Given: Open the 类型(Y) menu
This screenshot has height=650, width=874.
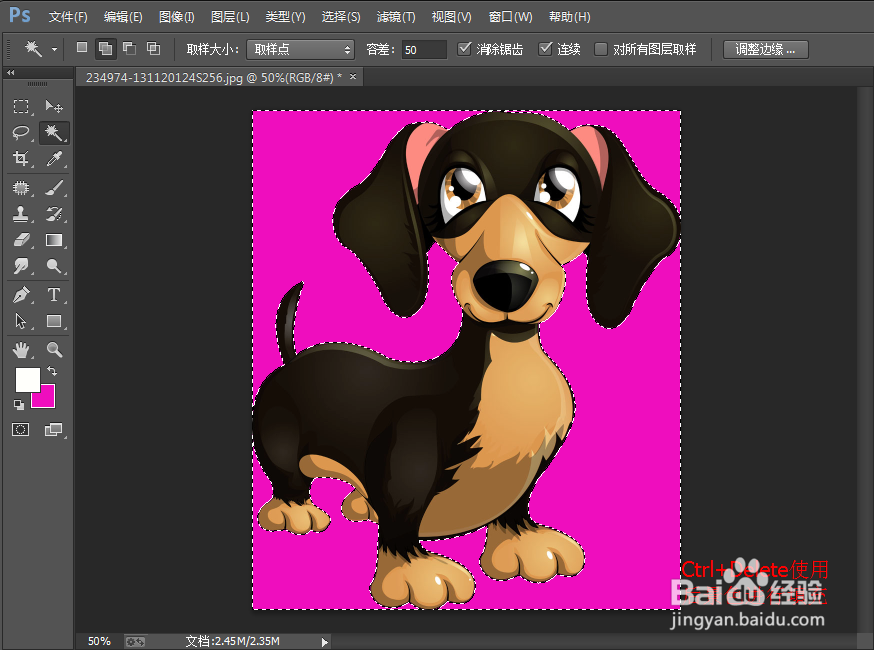Looking at the screenshot, I should 285,17.
